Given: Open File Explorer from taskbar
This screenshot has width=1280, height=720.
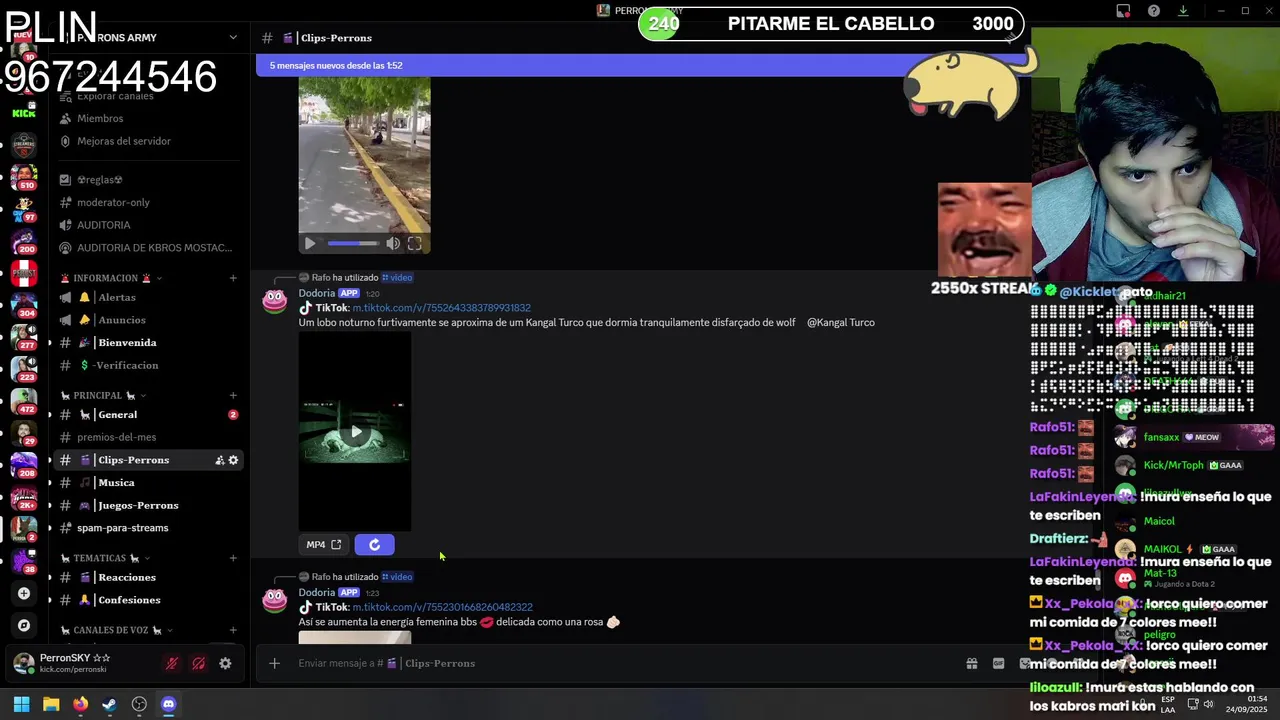Looking at the screenshot, I should point(51,704).
